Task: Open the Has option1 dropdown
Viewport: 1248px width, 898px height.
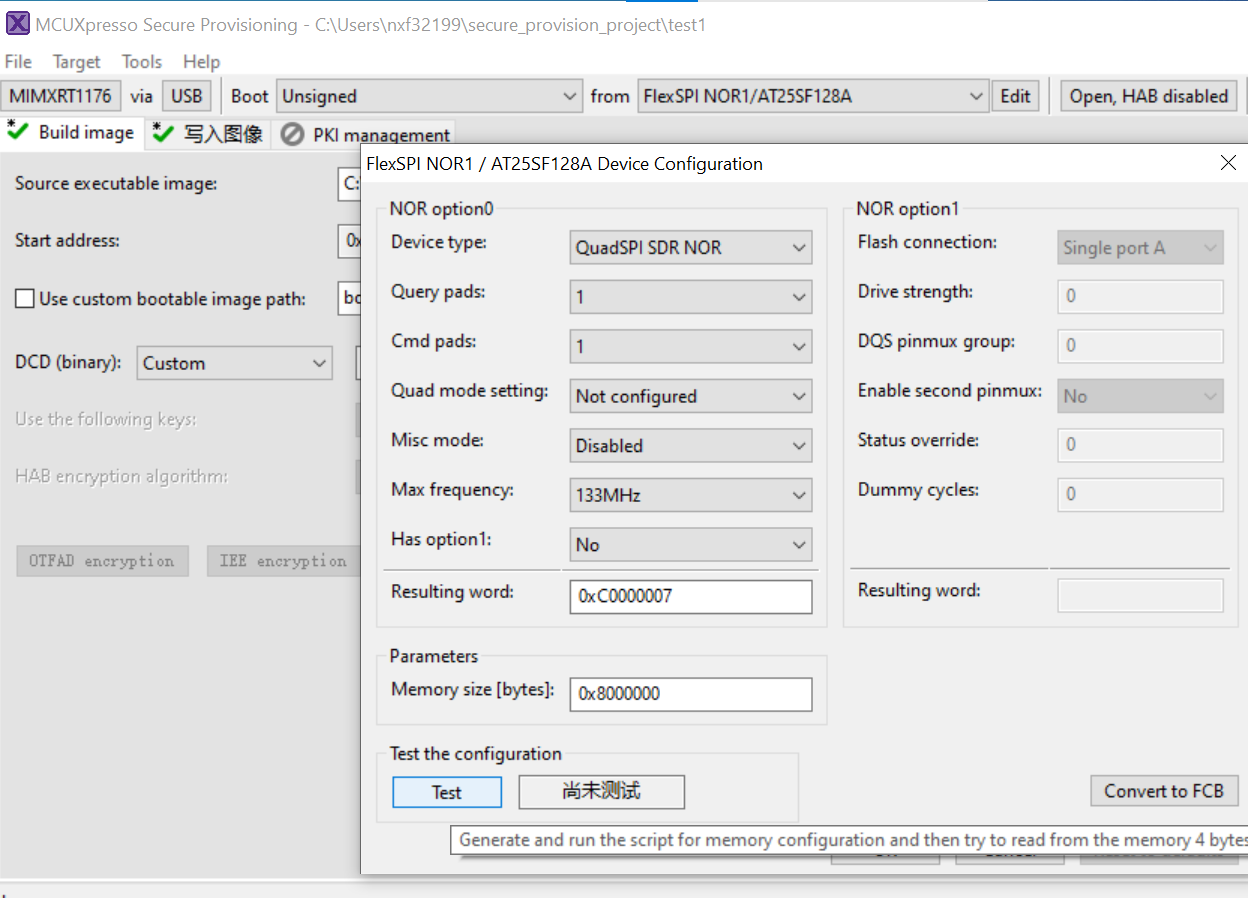Action: coord(799,544)
